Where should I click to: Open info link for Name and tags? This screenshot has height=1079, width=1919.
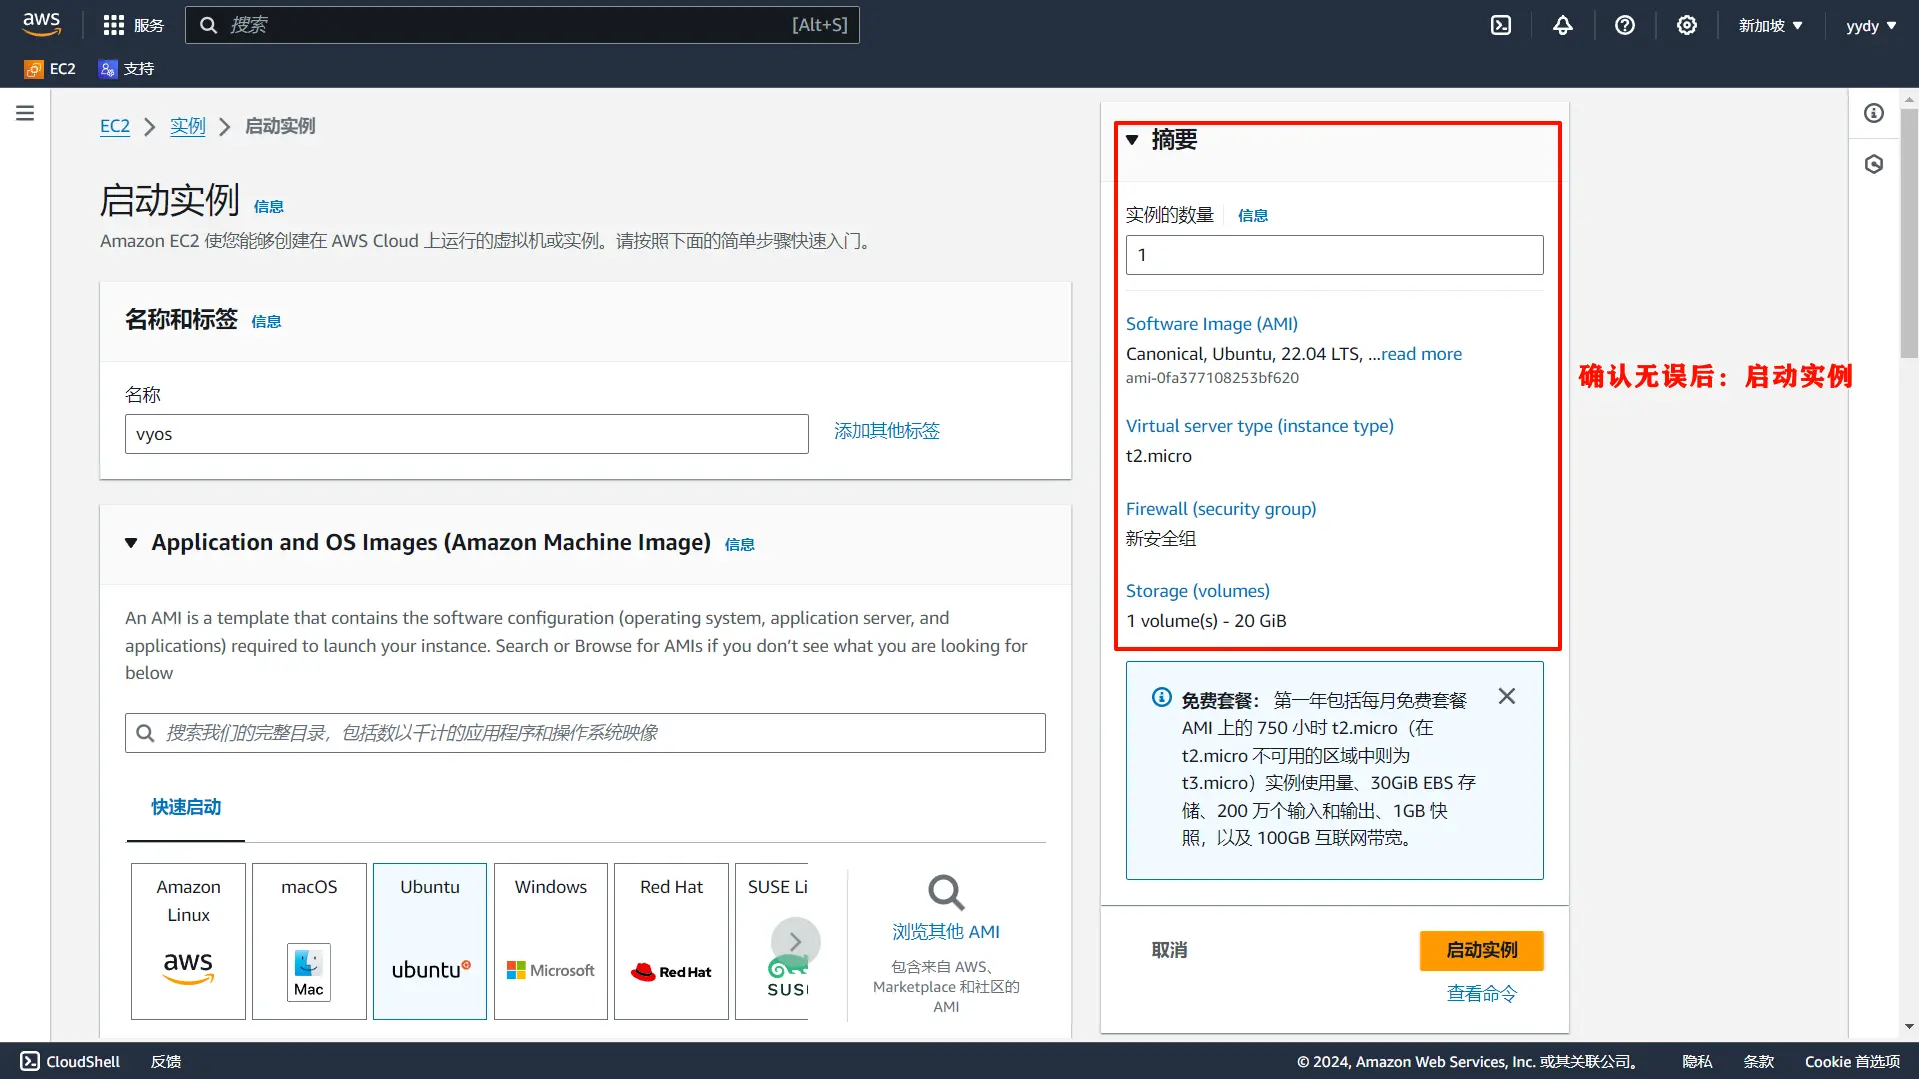(x=266, y=321)
